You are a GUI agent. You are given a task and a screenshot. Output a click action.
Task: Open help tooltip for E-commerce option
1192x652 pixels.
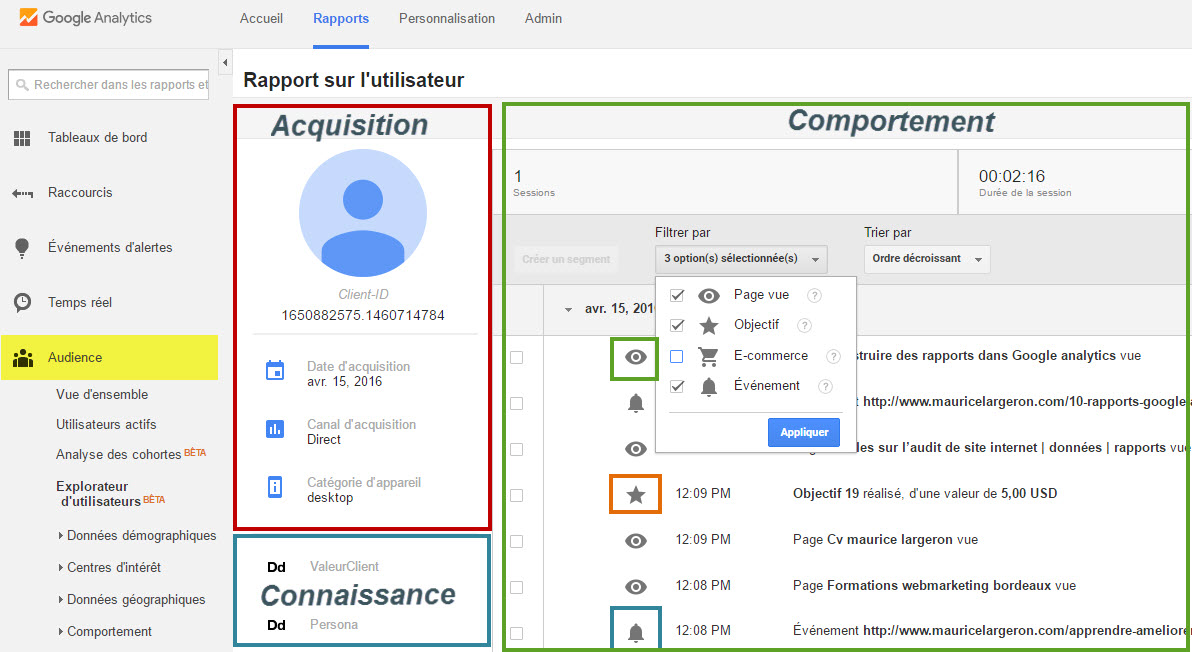[833, 356]
